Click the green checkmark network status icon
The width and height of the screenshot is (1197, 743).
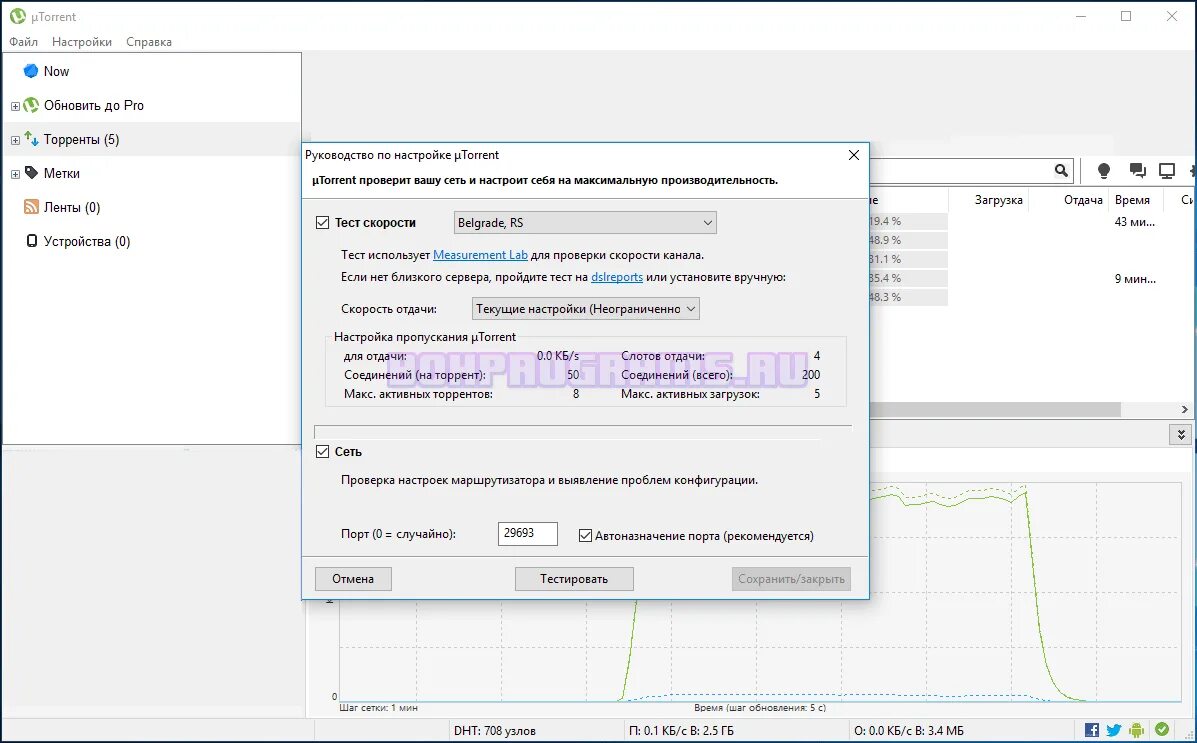click(x=1162, y=730)
